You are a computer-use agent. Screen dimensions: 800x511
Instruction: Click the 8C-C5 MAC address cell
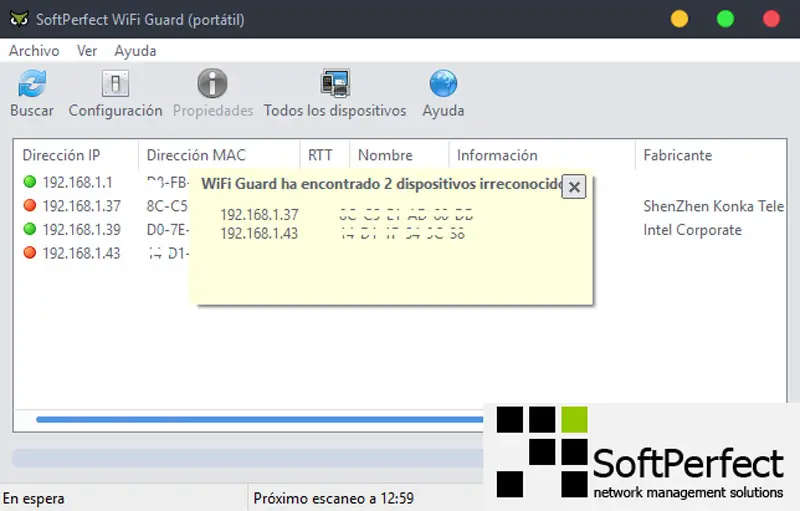pyautogui.click(x=167, y=206)
